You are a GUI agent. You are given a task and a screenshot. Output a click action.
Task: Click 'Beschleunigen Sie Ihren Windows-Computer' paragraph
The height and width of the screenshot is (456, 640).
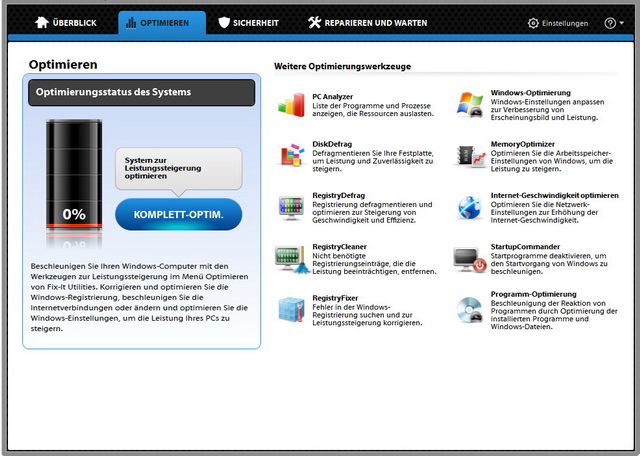click(x=139, y=298)
